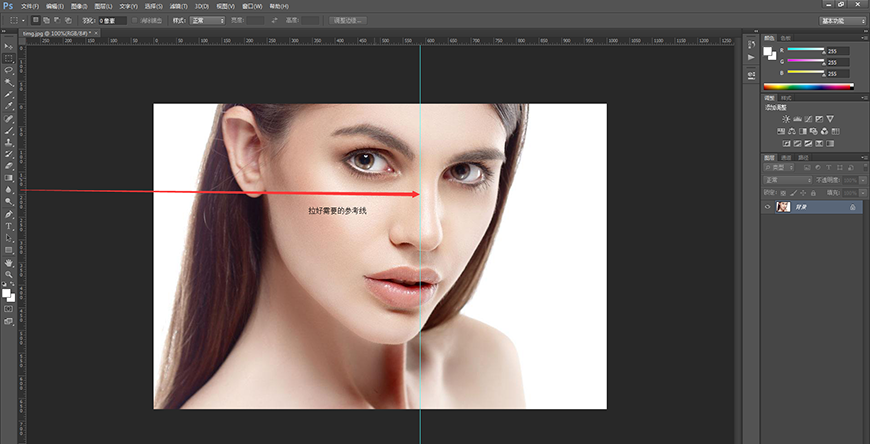Viewport: 870px width, 444px height.
Task: Click the R channel color slider
Action: (806, 50)
